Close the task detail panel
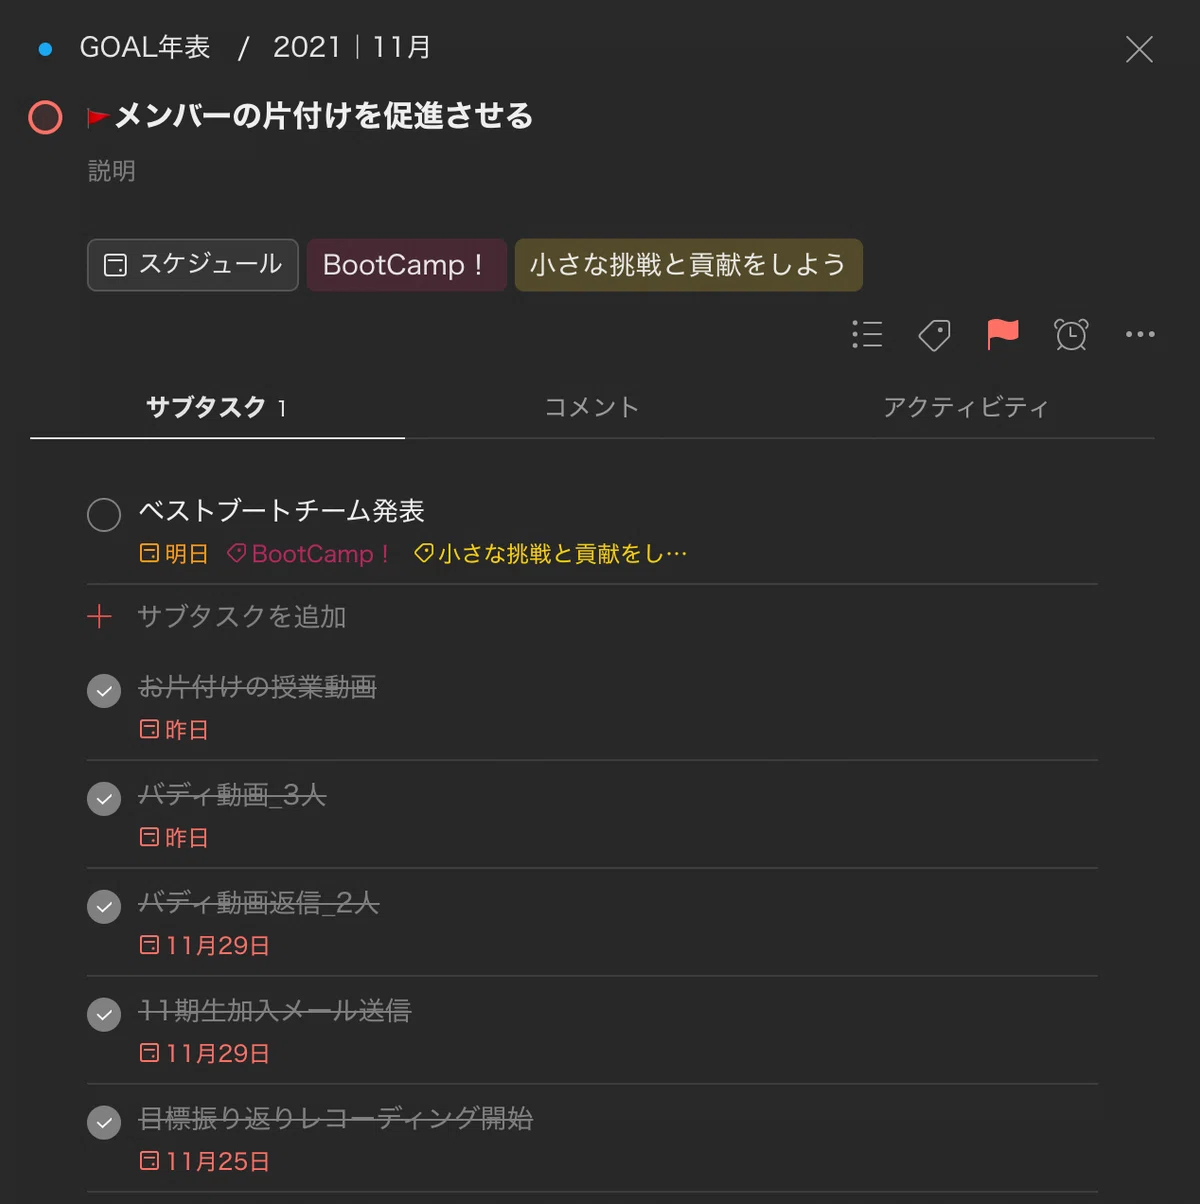The width and height of the screenshot is (1200, 1204). [x=1139, y=49]
